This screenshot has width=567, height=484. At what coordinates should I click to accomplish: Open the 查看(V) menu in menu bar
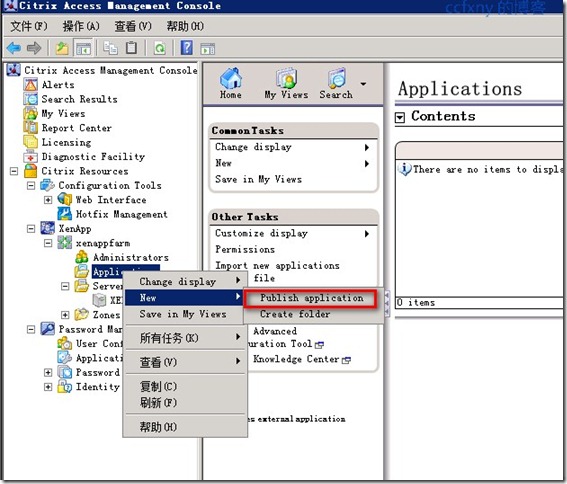133,26
